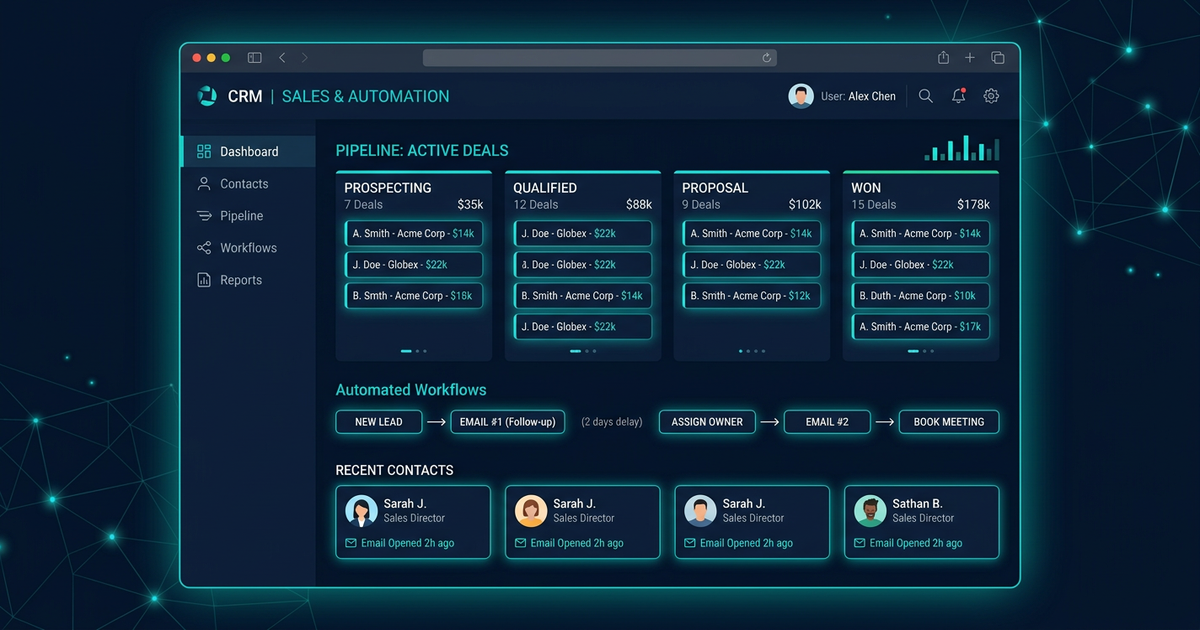This screenshot has width=1200, height=630.
Task: Open the B. Duth Acme Corp $10k deal
Action: click(920, 296)
